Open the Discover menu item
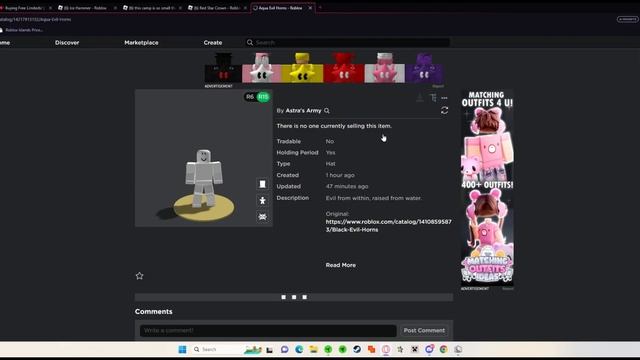 67,42
